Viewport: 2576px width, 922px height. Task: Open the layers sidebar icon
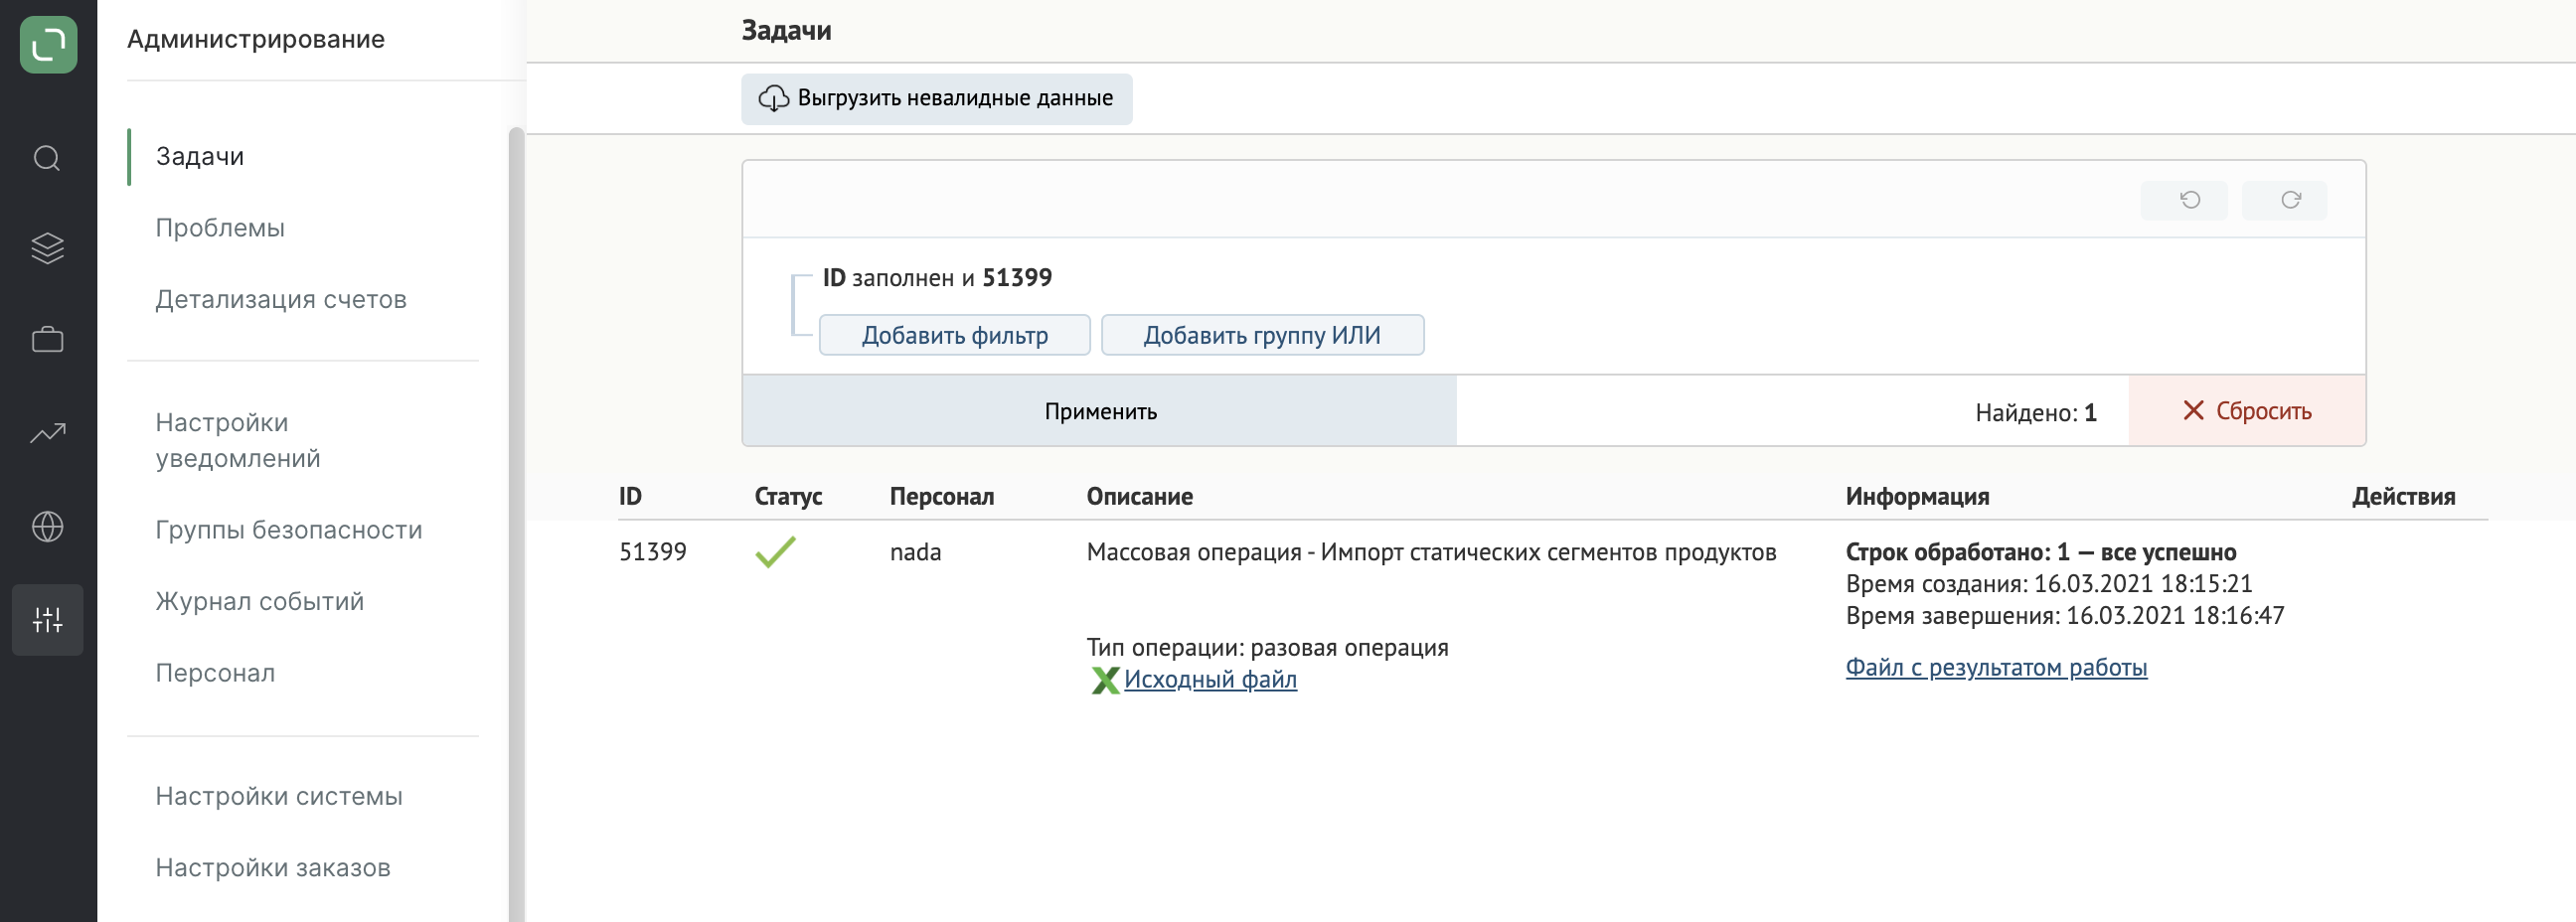pos(47,248)
